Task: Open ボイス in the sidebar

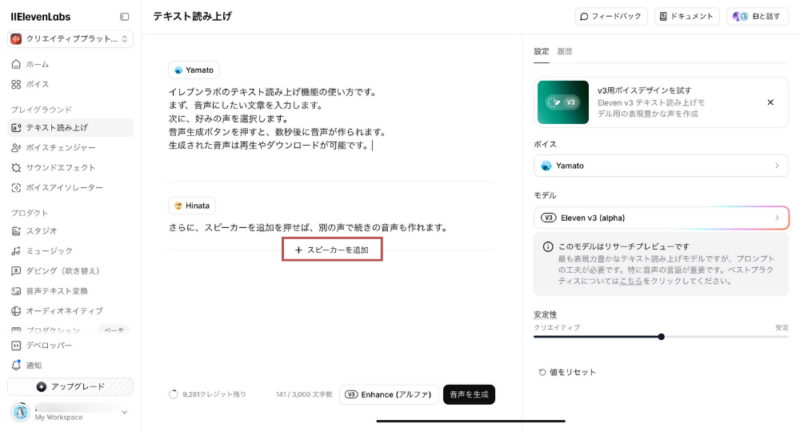Action: click(x=36, y=84)
